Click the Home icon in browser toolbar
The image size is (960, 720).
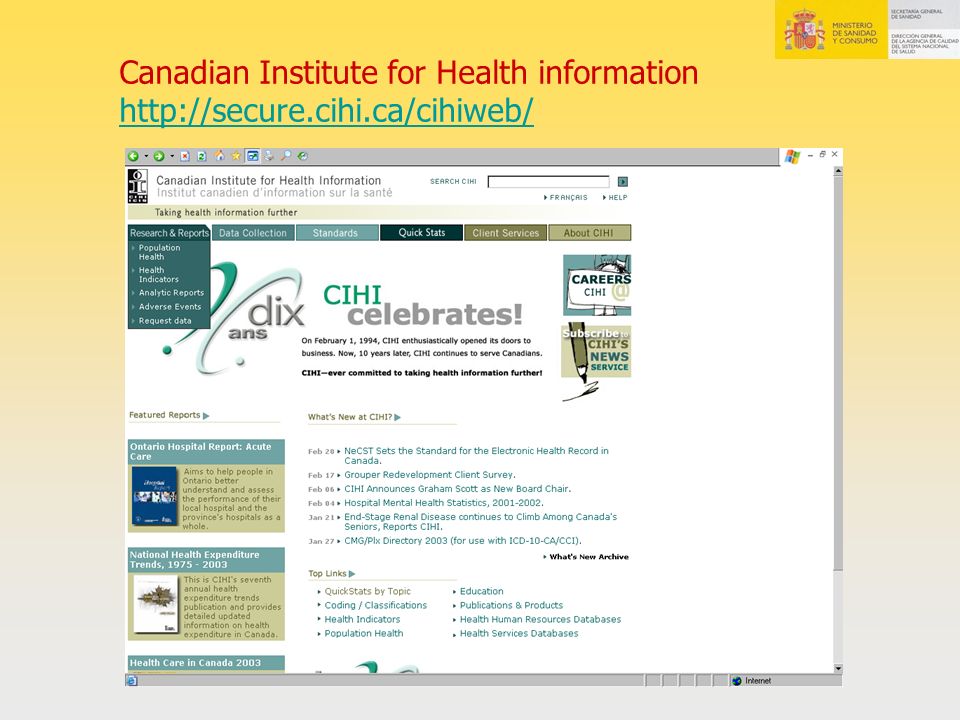[x=219, y=156]
